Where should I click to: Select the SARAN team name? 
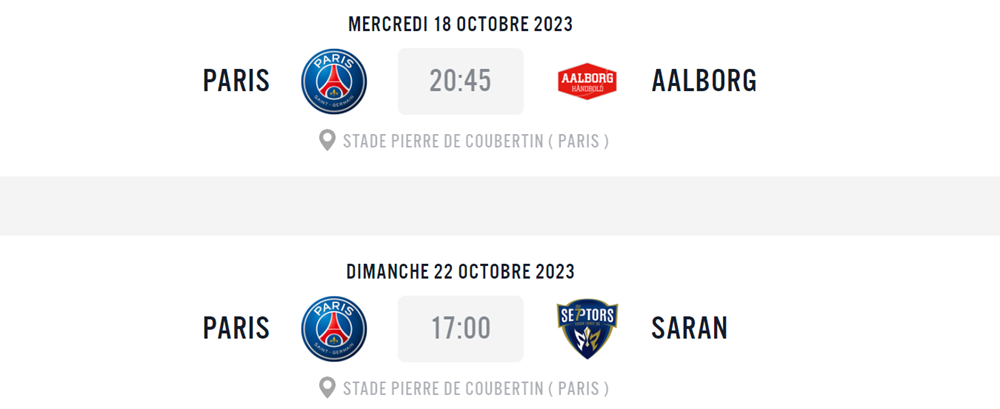pyautogui.click(x=689, y=329)
